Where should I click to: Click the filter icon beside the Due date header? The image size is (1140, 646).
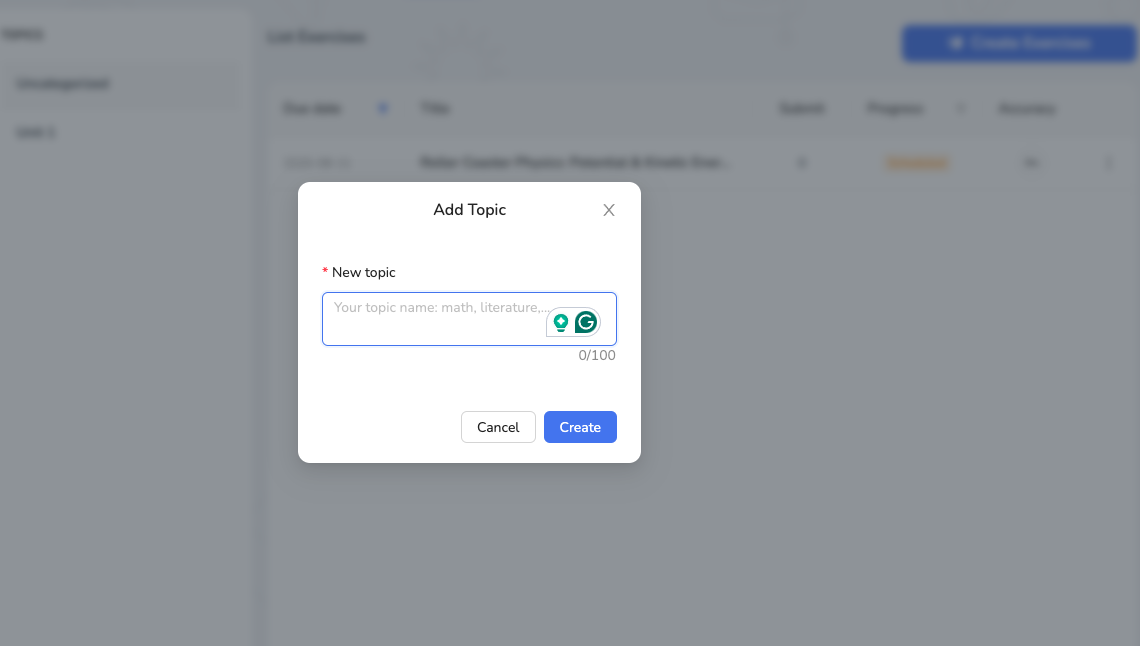pos(382,108)
